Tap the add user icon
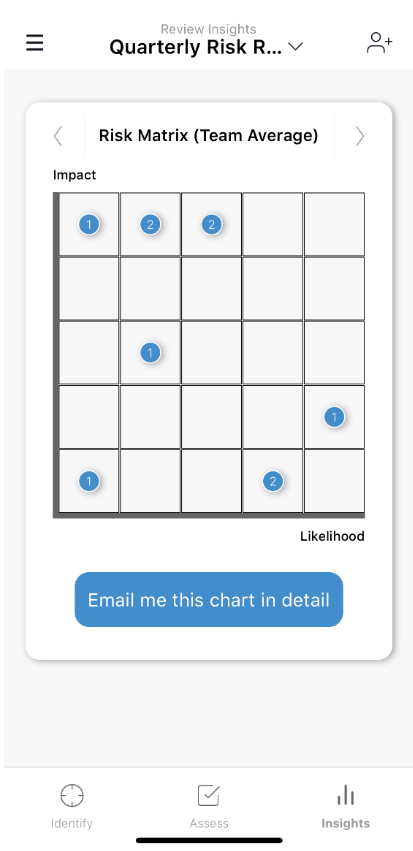The height and width of the screenshot is (851, 413). pyautogui.click(x=379, y=43)
